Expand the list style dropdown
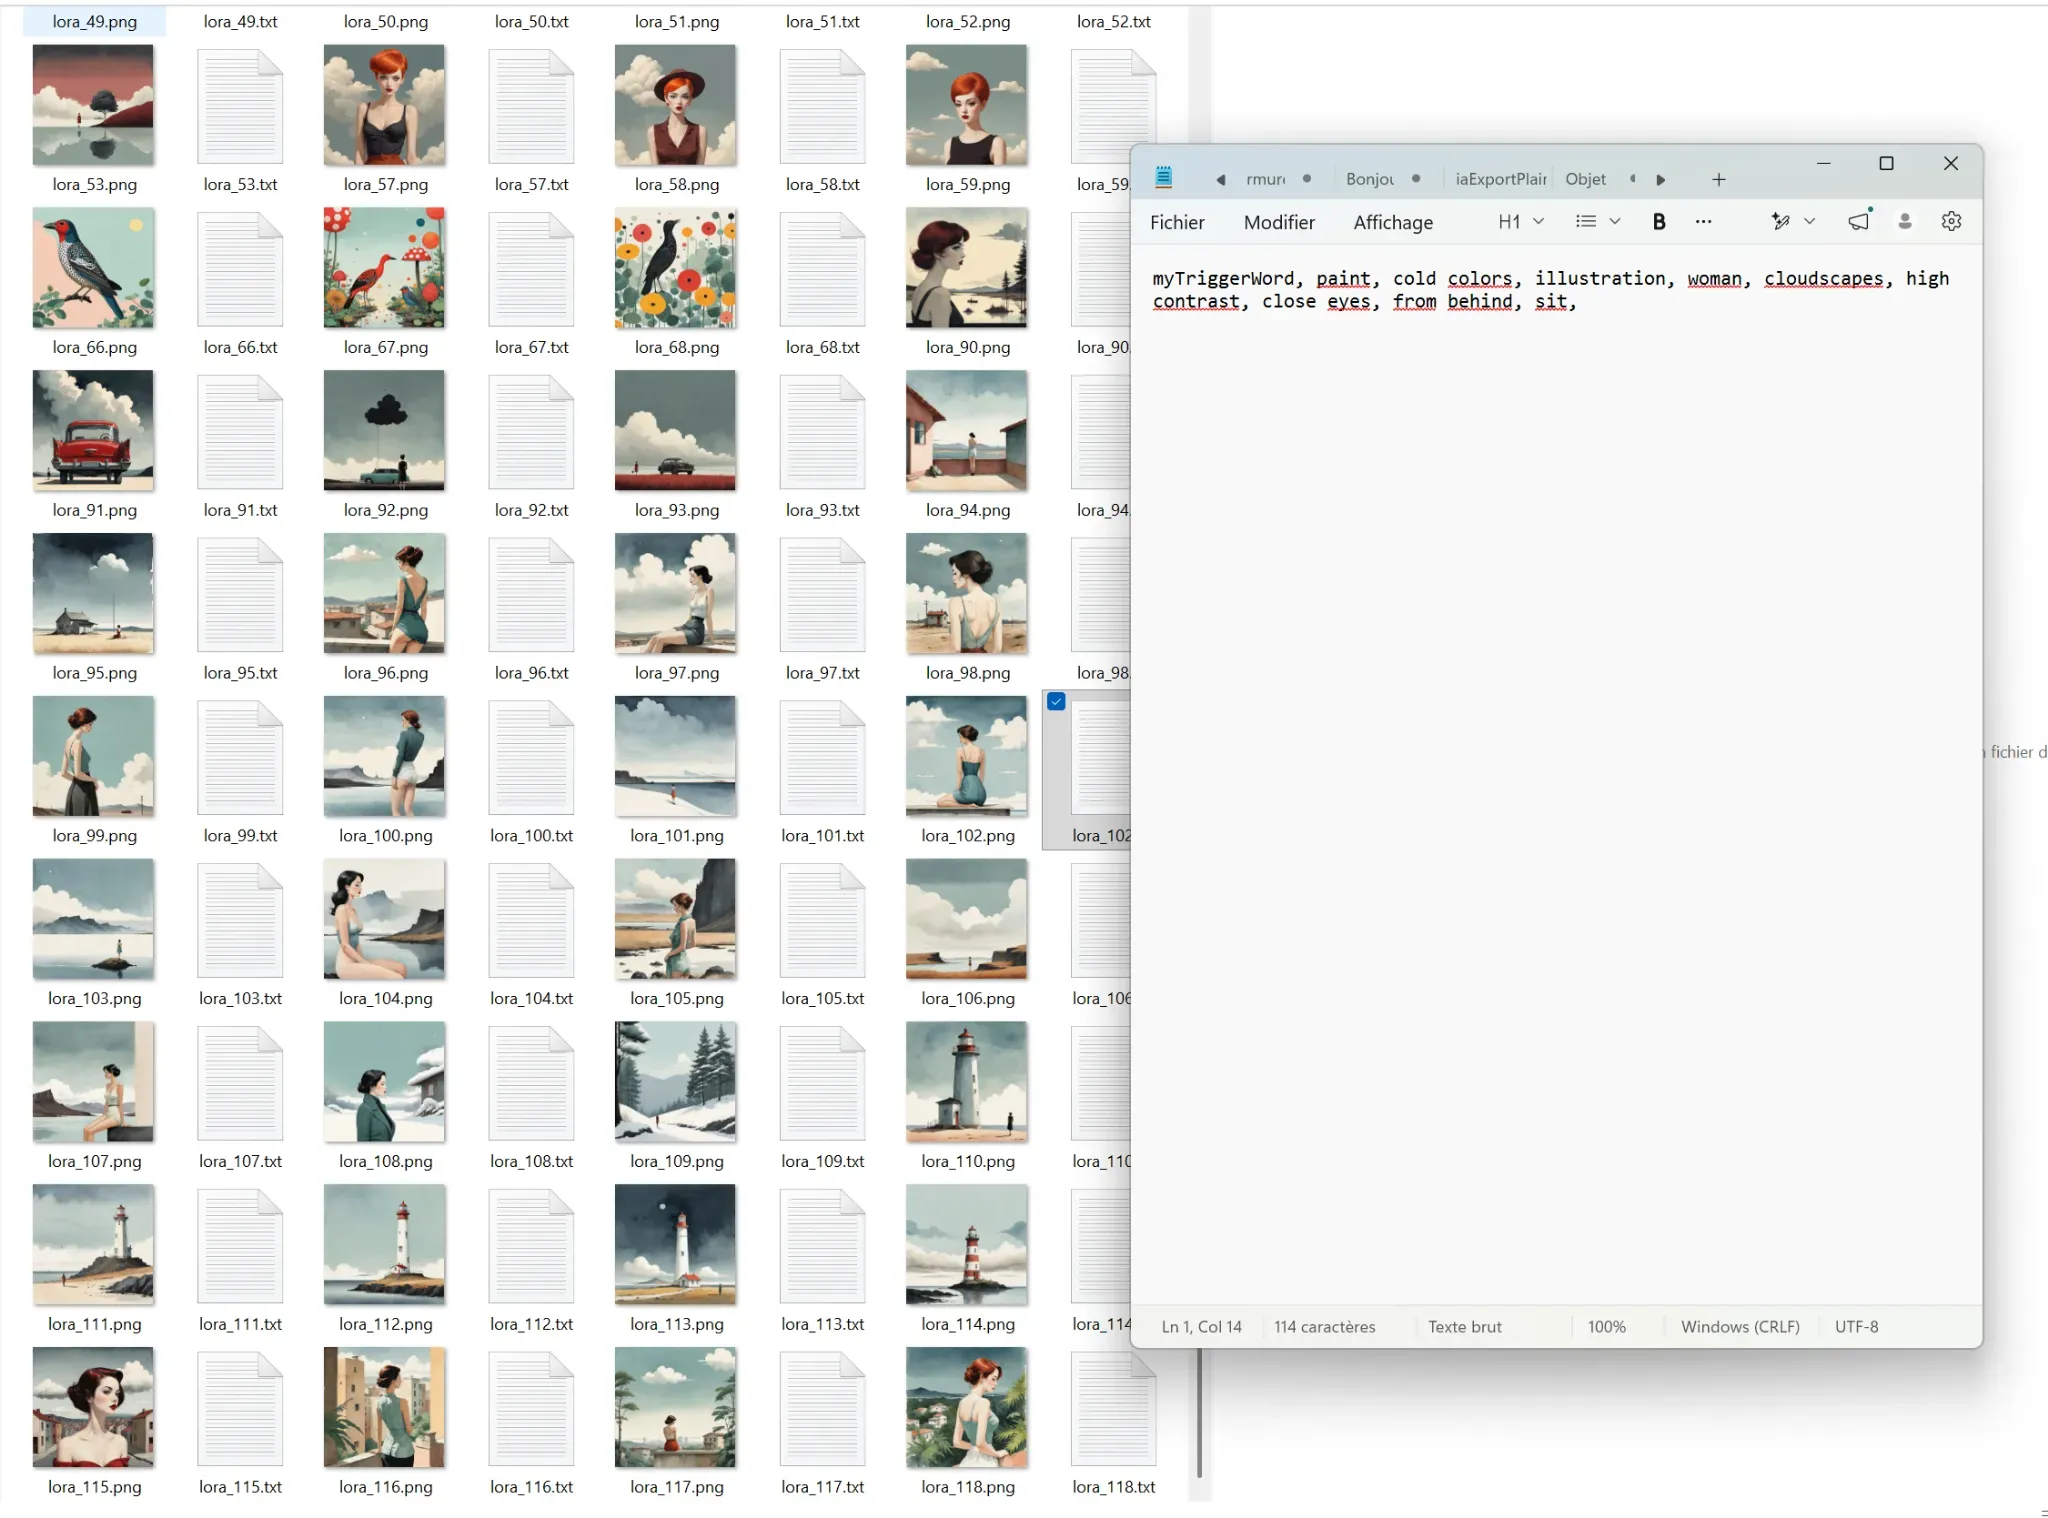Image resolution: width=2048 pixels, height=1518 pixels. coord(1614,222)
